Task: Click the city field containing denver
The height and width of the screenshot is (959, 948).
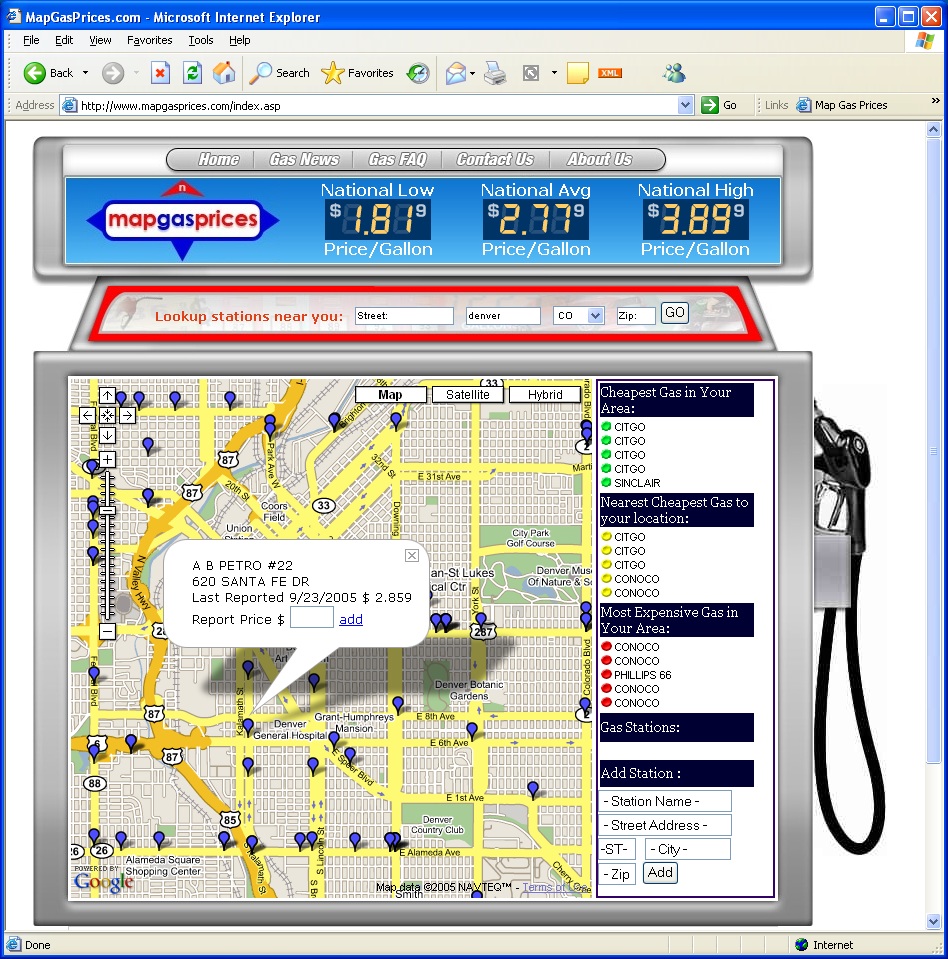Action: [x=503, y=316]
